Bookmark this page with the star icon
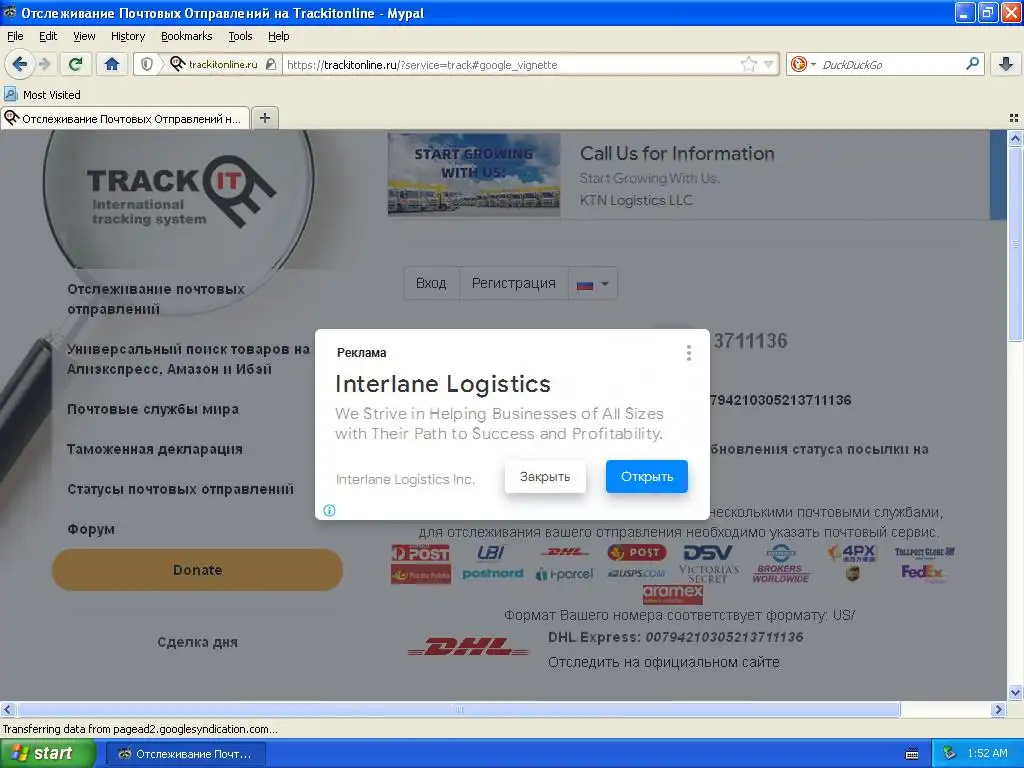This screenshot has height=768, width=1024. (748, 64)
